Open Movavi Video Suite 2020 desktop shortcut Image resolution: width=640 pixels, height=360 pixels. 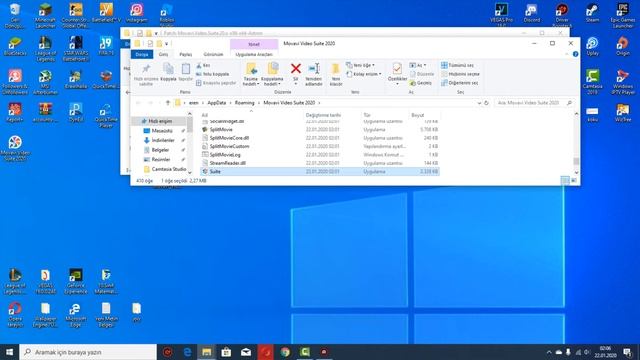coord(15,148)
